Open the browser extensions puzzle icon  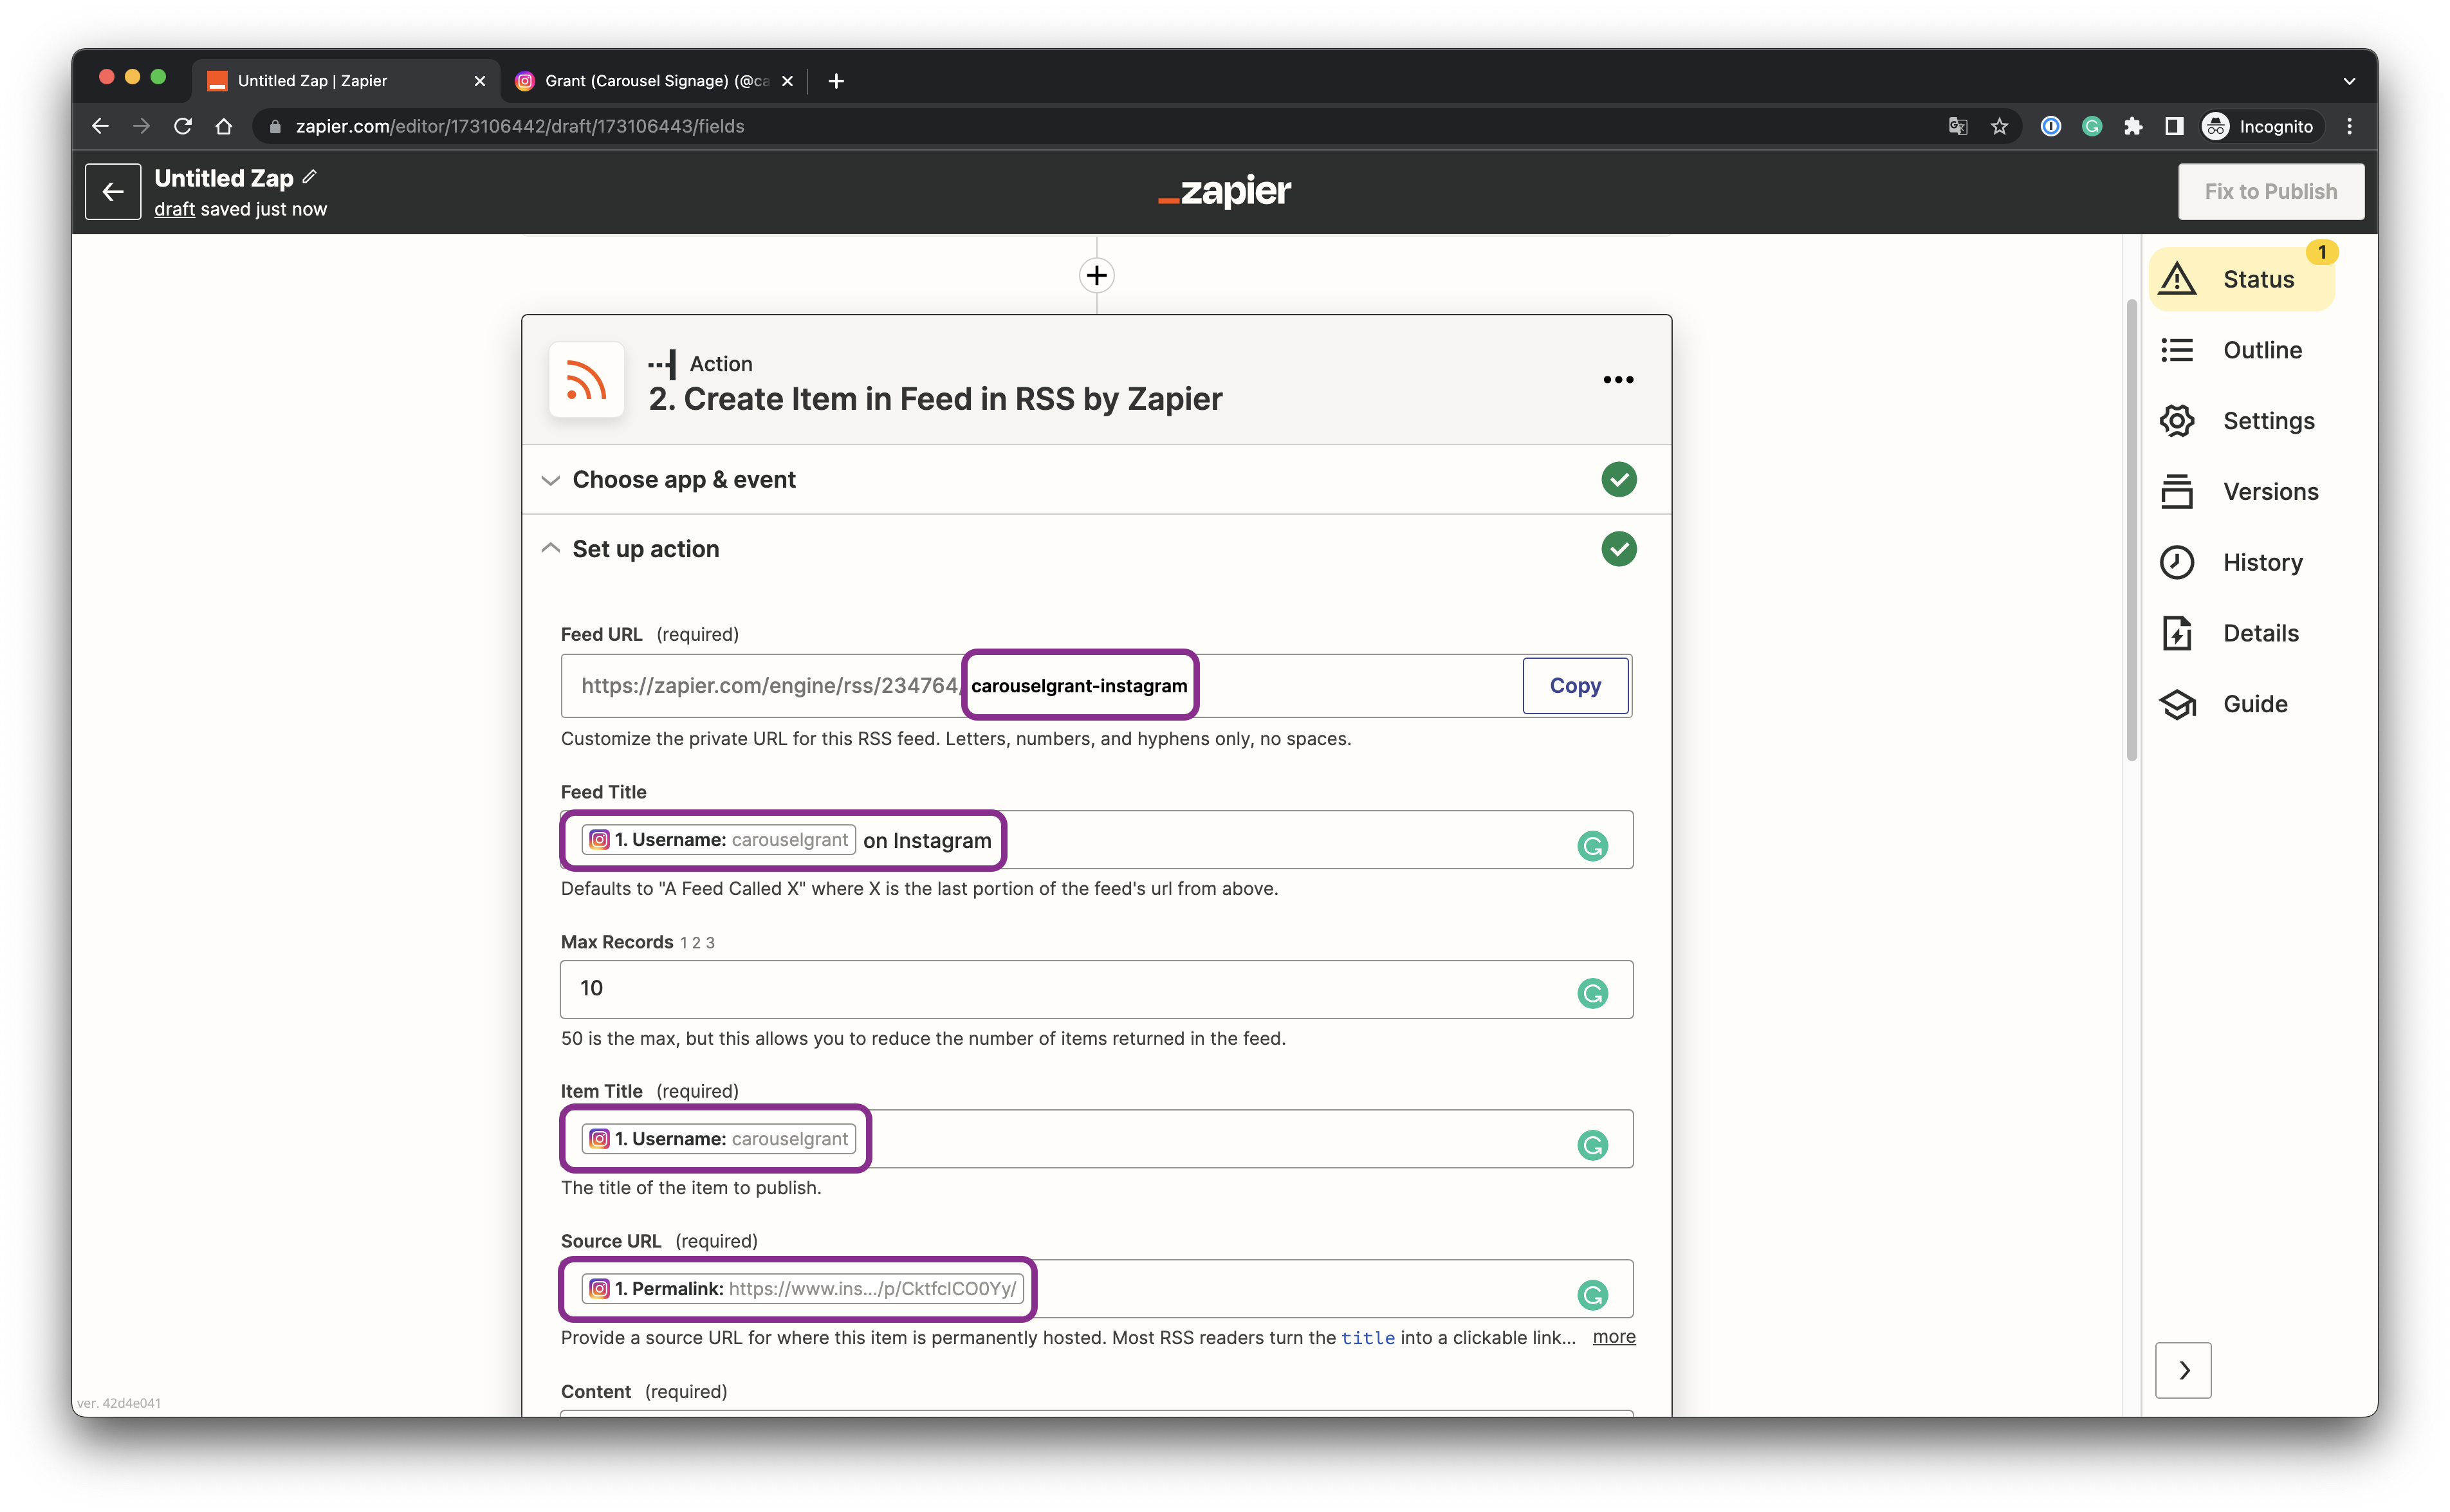2133,126
